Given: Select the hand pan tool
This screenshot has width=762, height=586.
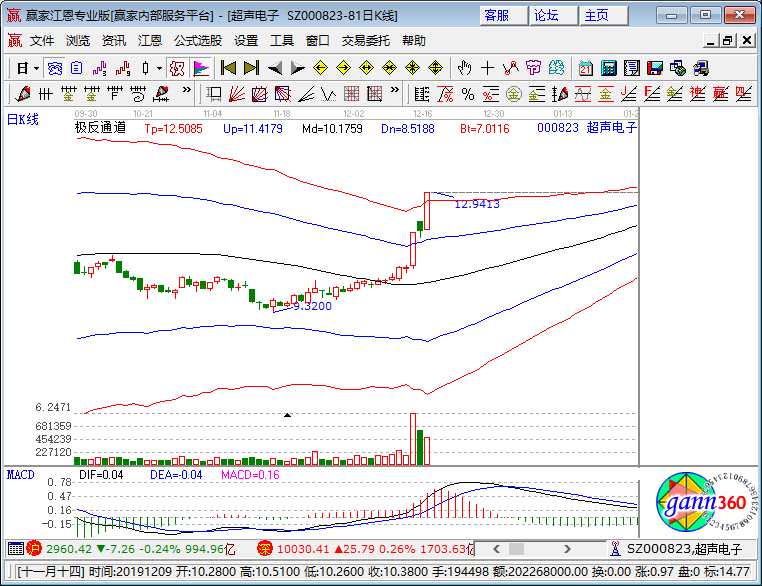Looking at the screenshot, I should coord(465,68).
